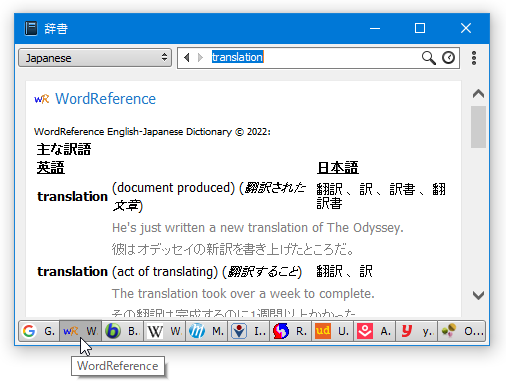Go back with the left arrow
Viewport: 506px width, 386px height.
pos(187,58)
